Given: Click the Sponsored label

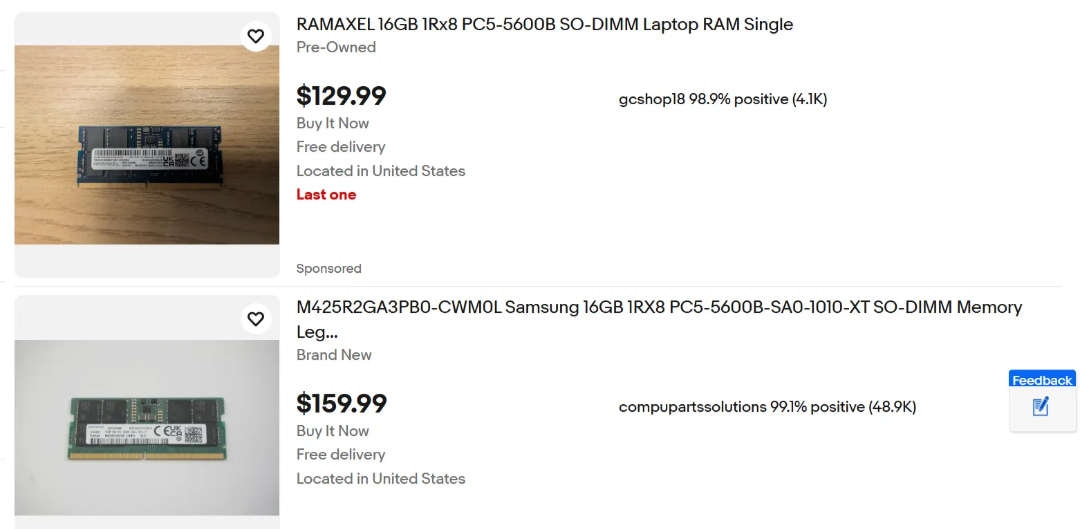Looking at the screenshot, I should click(x=328, y=268).
